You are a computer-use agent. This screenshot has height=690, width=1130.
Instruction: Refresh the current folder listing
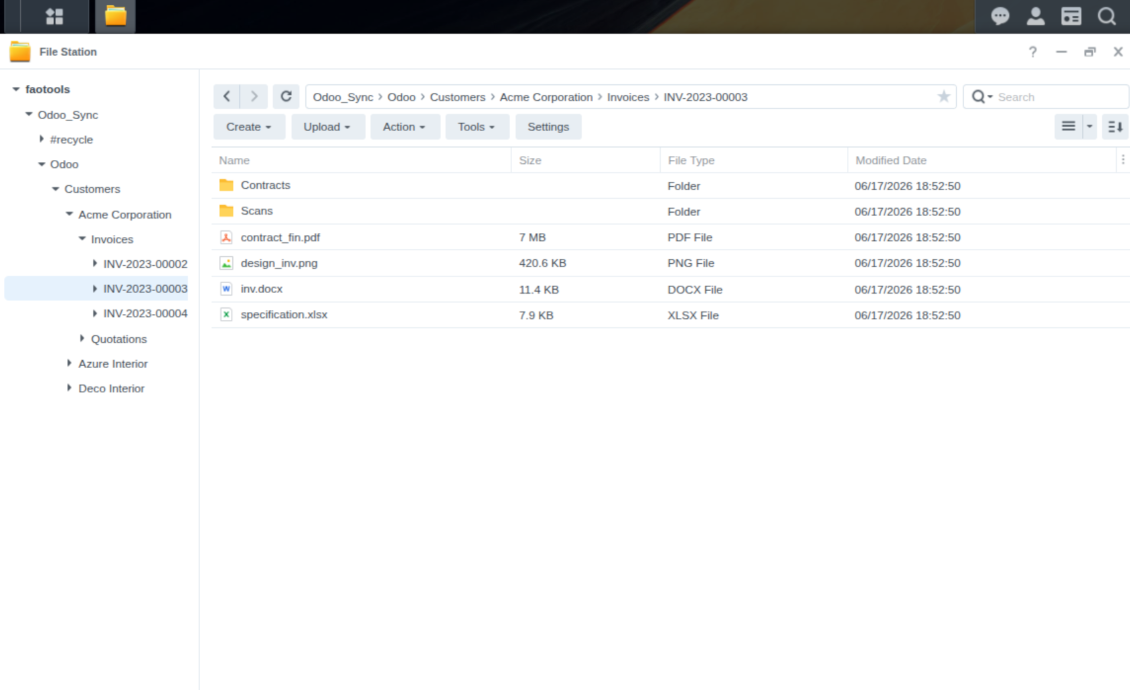286,97
